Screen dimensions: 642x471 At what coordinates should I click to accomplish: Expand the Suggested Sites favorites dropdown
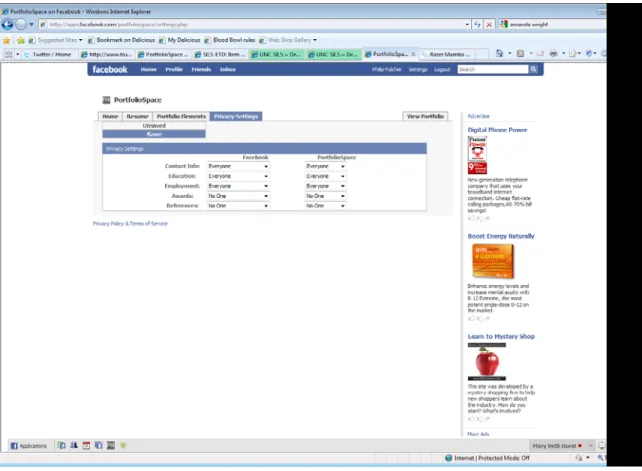point(81,40)
